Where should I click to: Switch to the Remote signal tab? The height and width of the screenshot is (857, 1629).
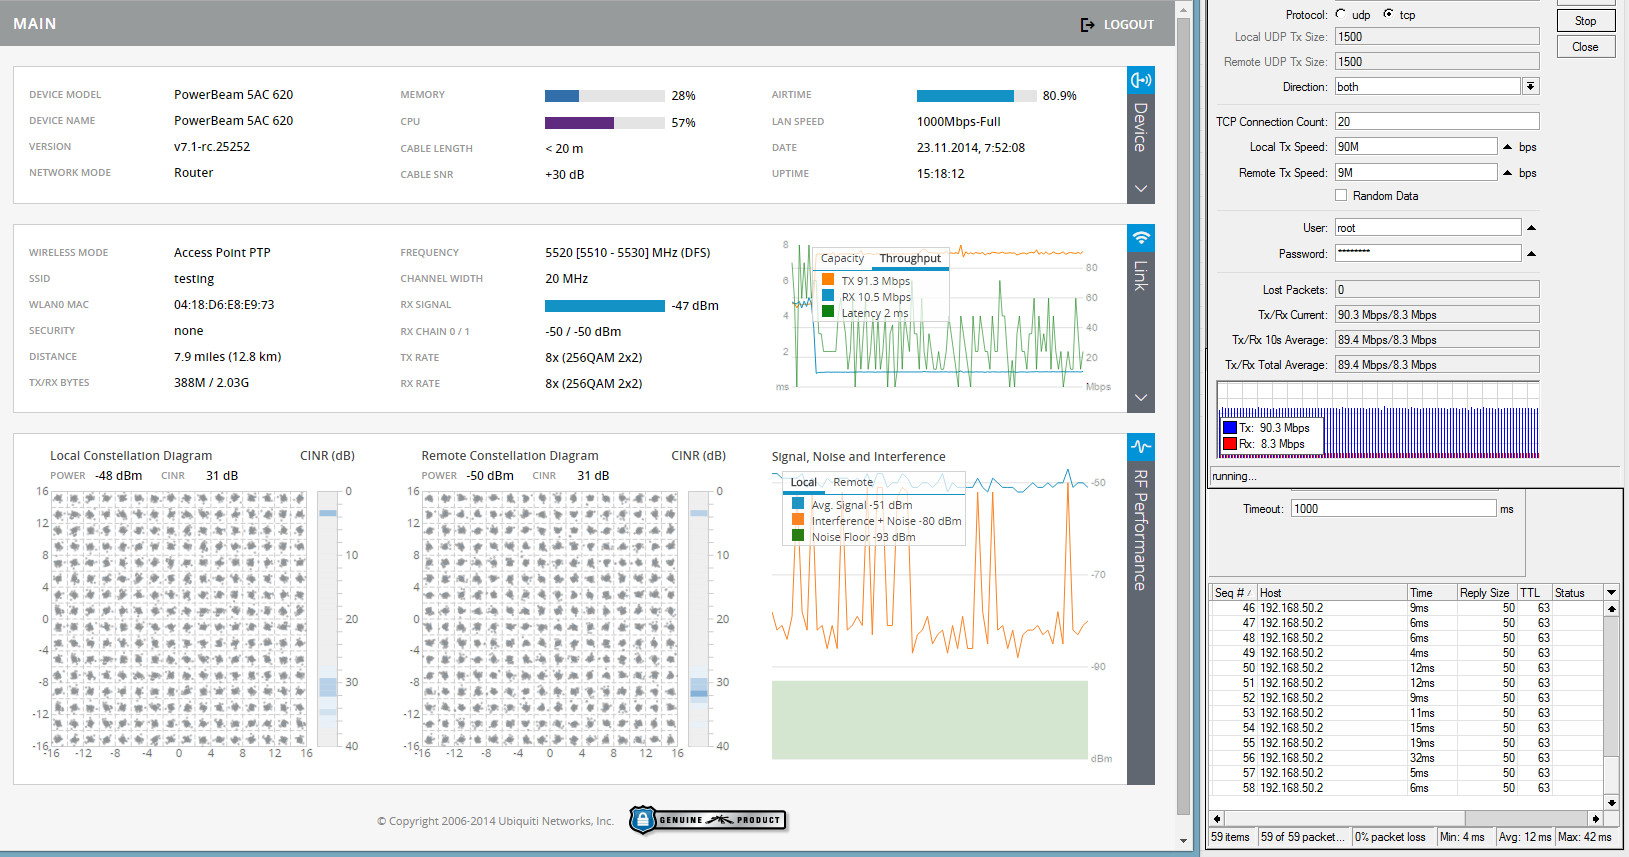click(852, 482)
